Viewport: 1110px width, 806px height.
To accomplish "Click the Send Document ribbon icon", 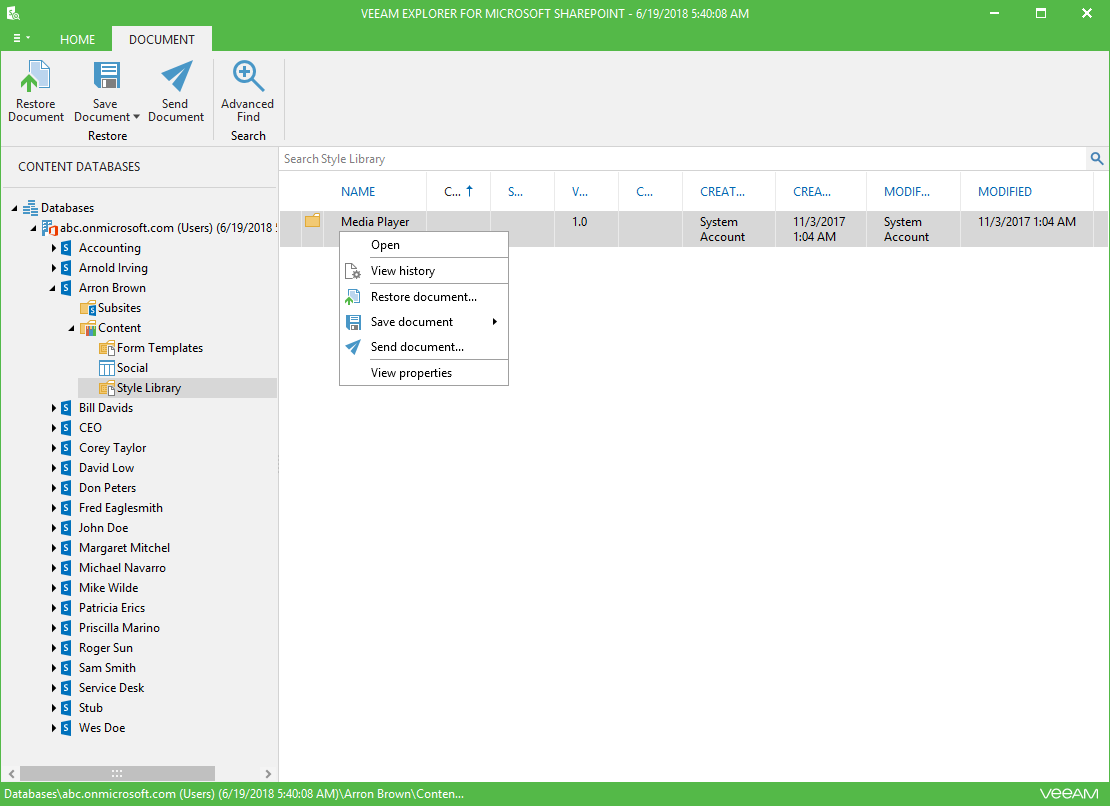I will tap(176, 76).
